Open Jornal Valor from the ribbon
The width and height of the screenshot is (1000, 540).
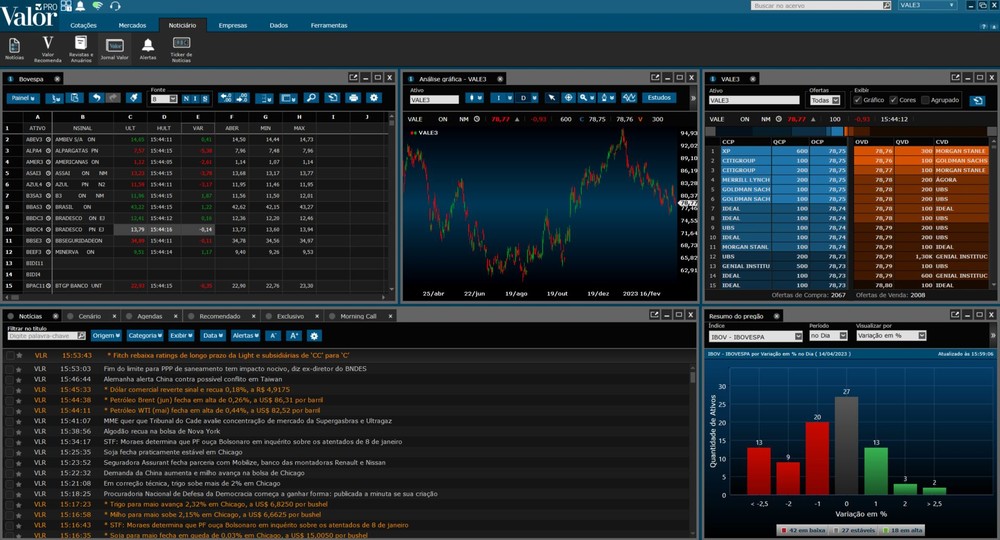(115, 48)
